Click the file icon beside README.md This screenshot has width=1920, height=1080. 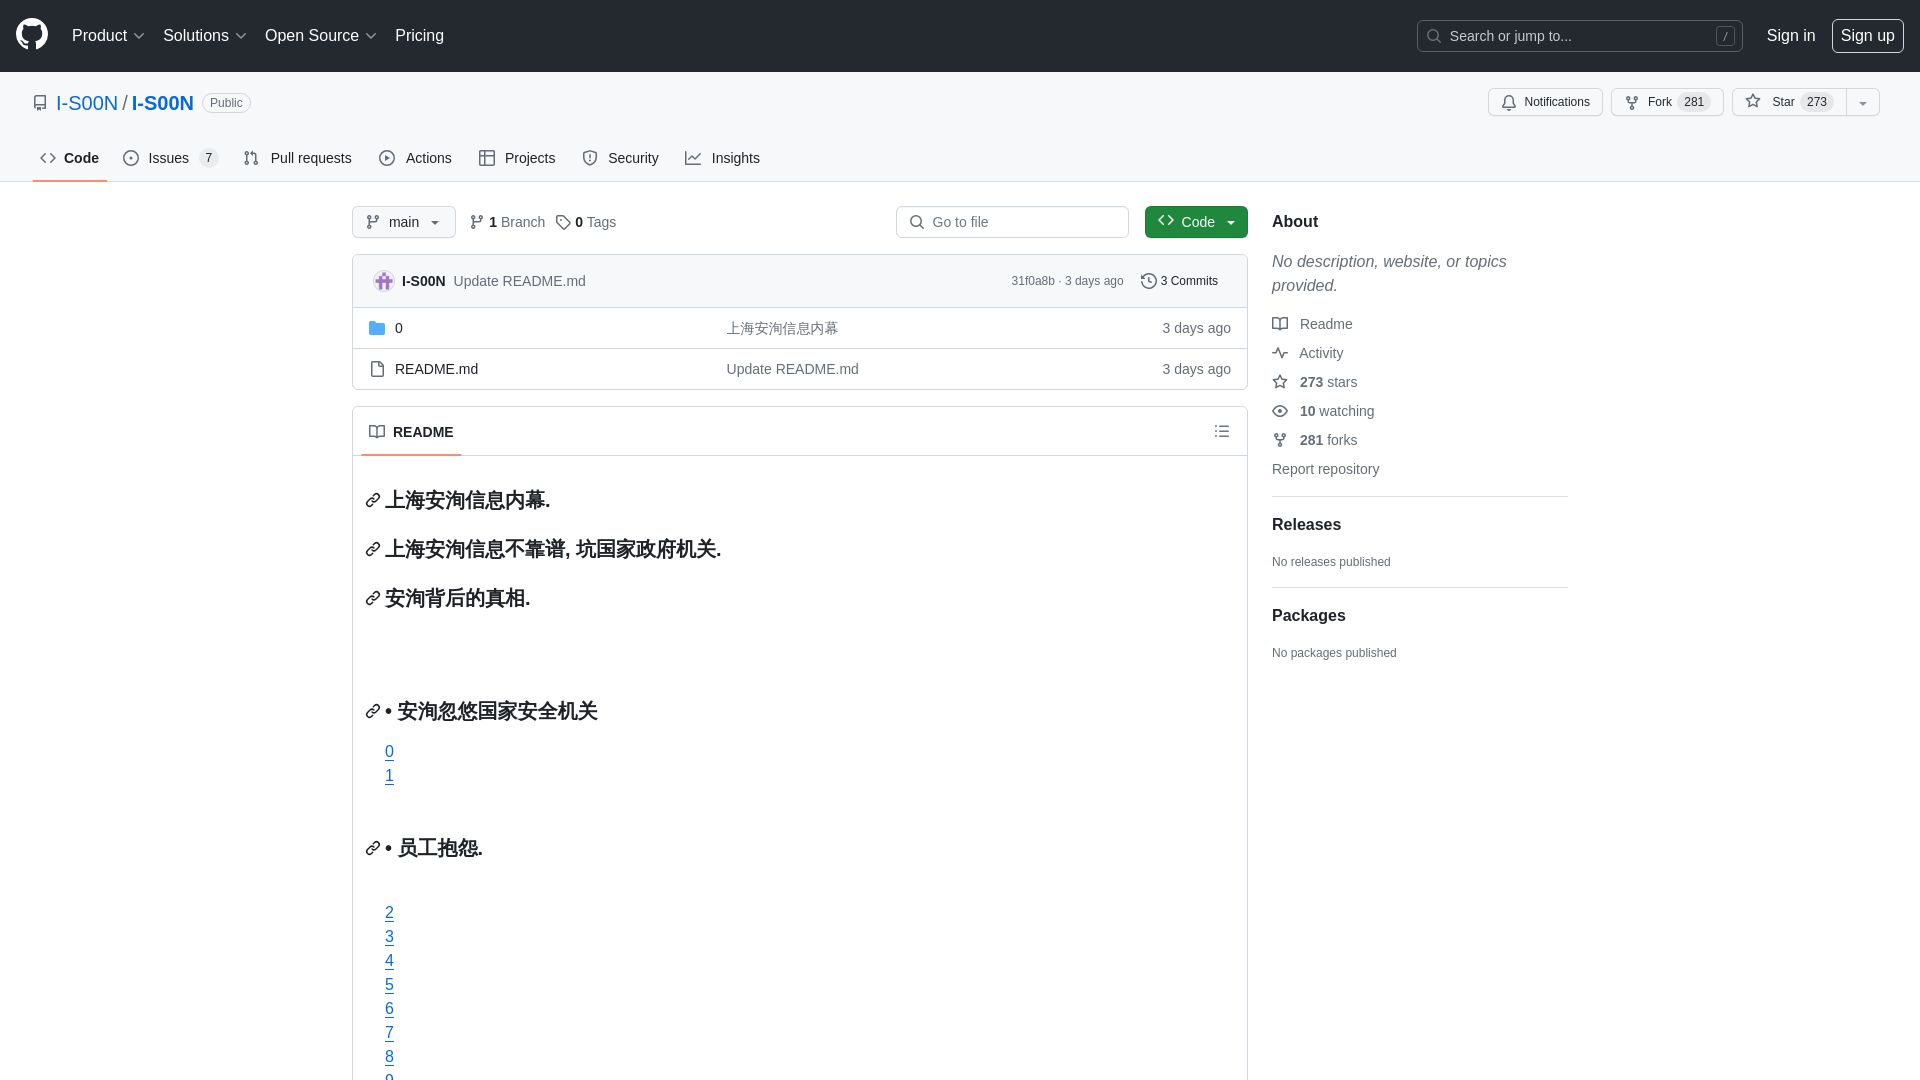coord(377,369)
